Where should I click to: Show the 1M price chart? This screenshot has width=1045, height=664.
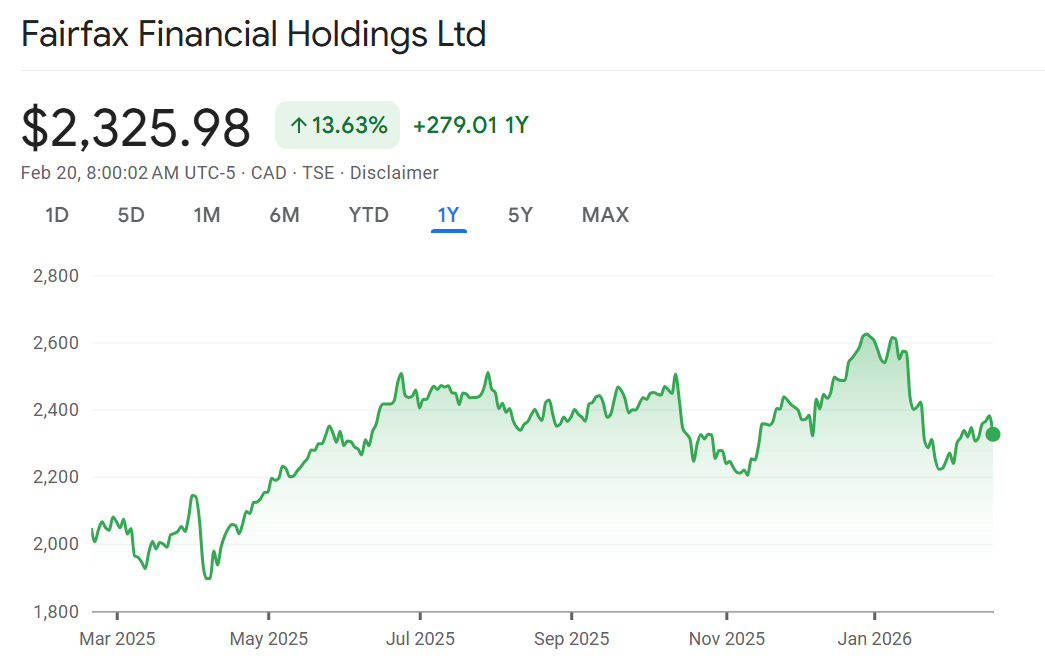[207, 215]
